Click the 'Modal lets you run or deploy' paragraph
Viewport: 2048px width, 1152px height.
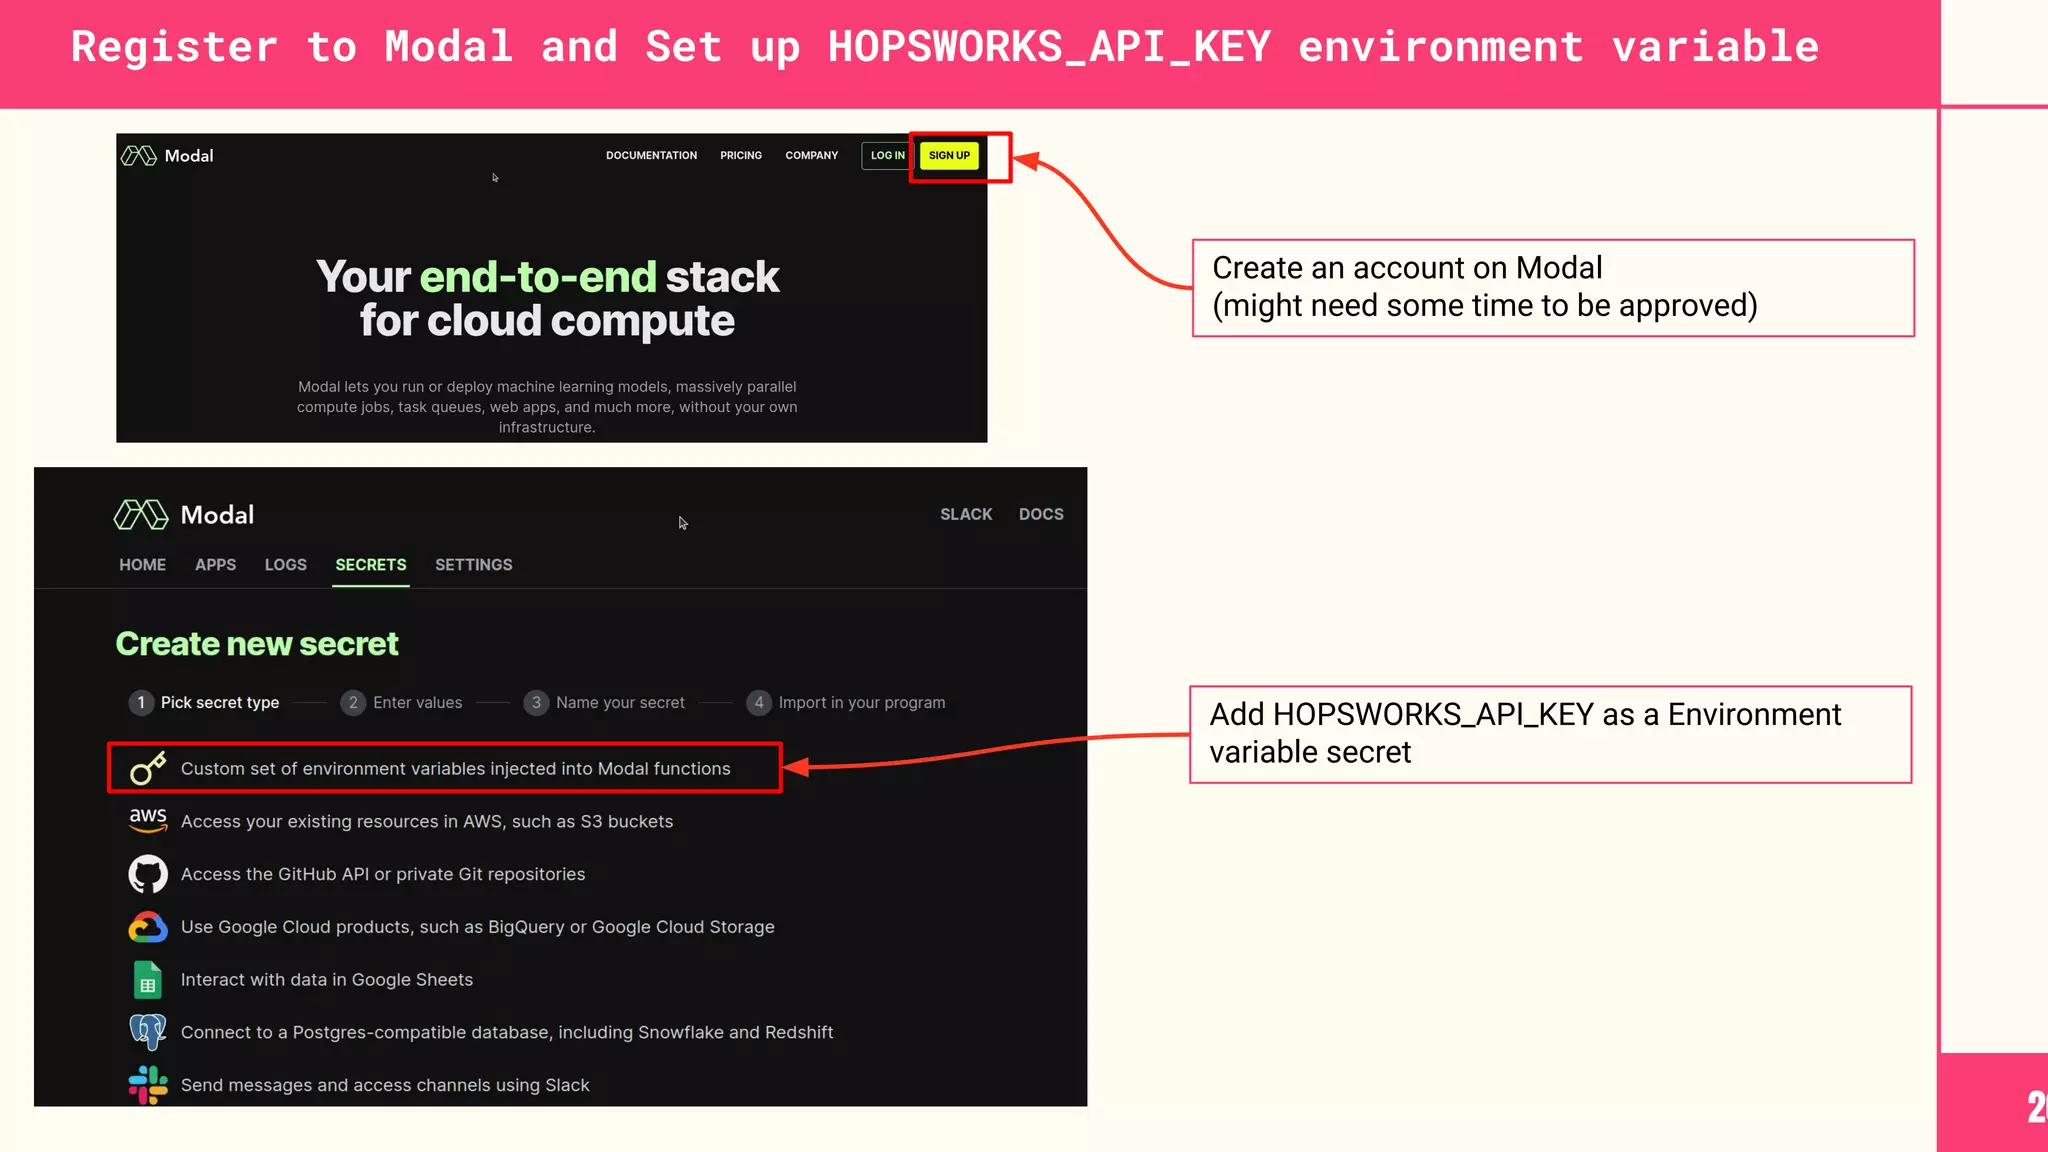click(547, 407)
